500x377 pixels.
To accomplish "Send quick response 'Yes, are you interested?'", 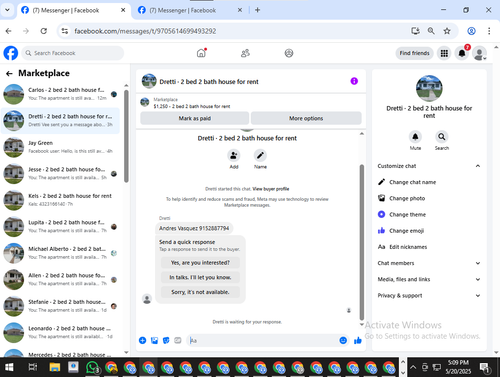I will click(x=200, y=263).
